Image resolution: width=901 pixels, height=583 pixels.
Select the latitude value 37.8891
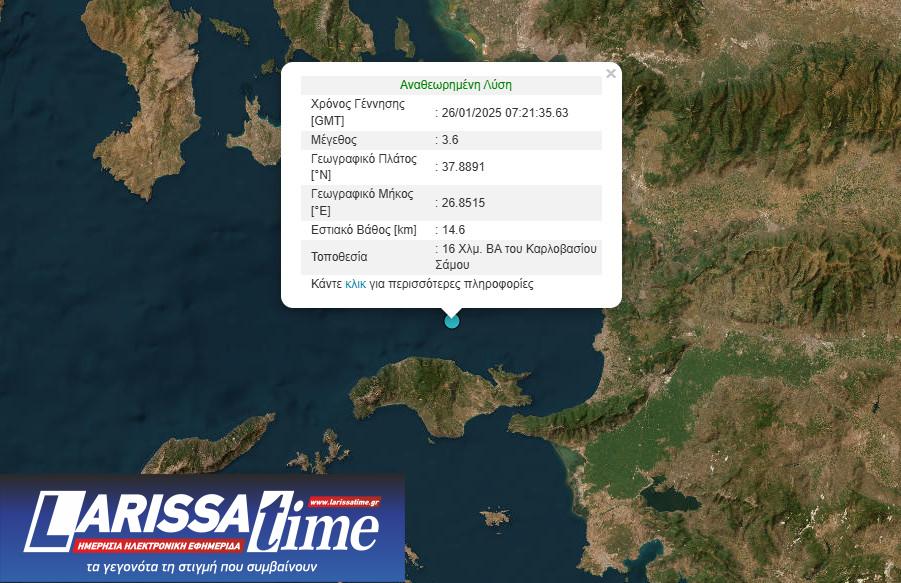pyautogui.click(x=464, y=167)
